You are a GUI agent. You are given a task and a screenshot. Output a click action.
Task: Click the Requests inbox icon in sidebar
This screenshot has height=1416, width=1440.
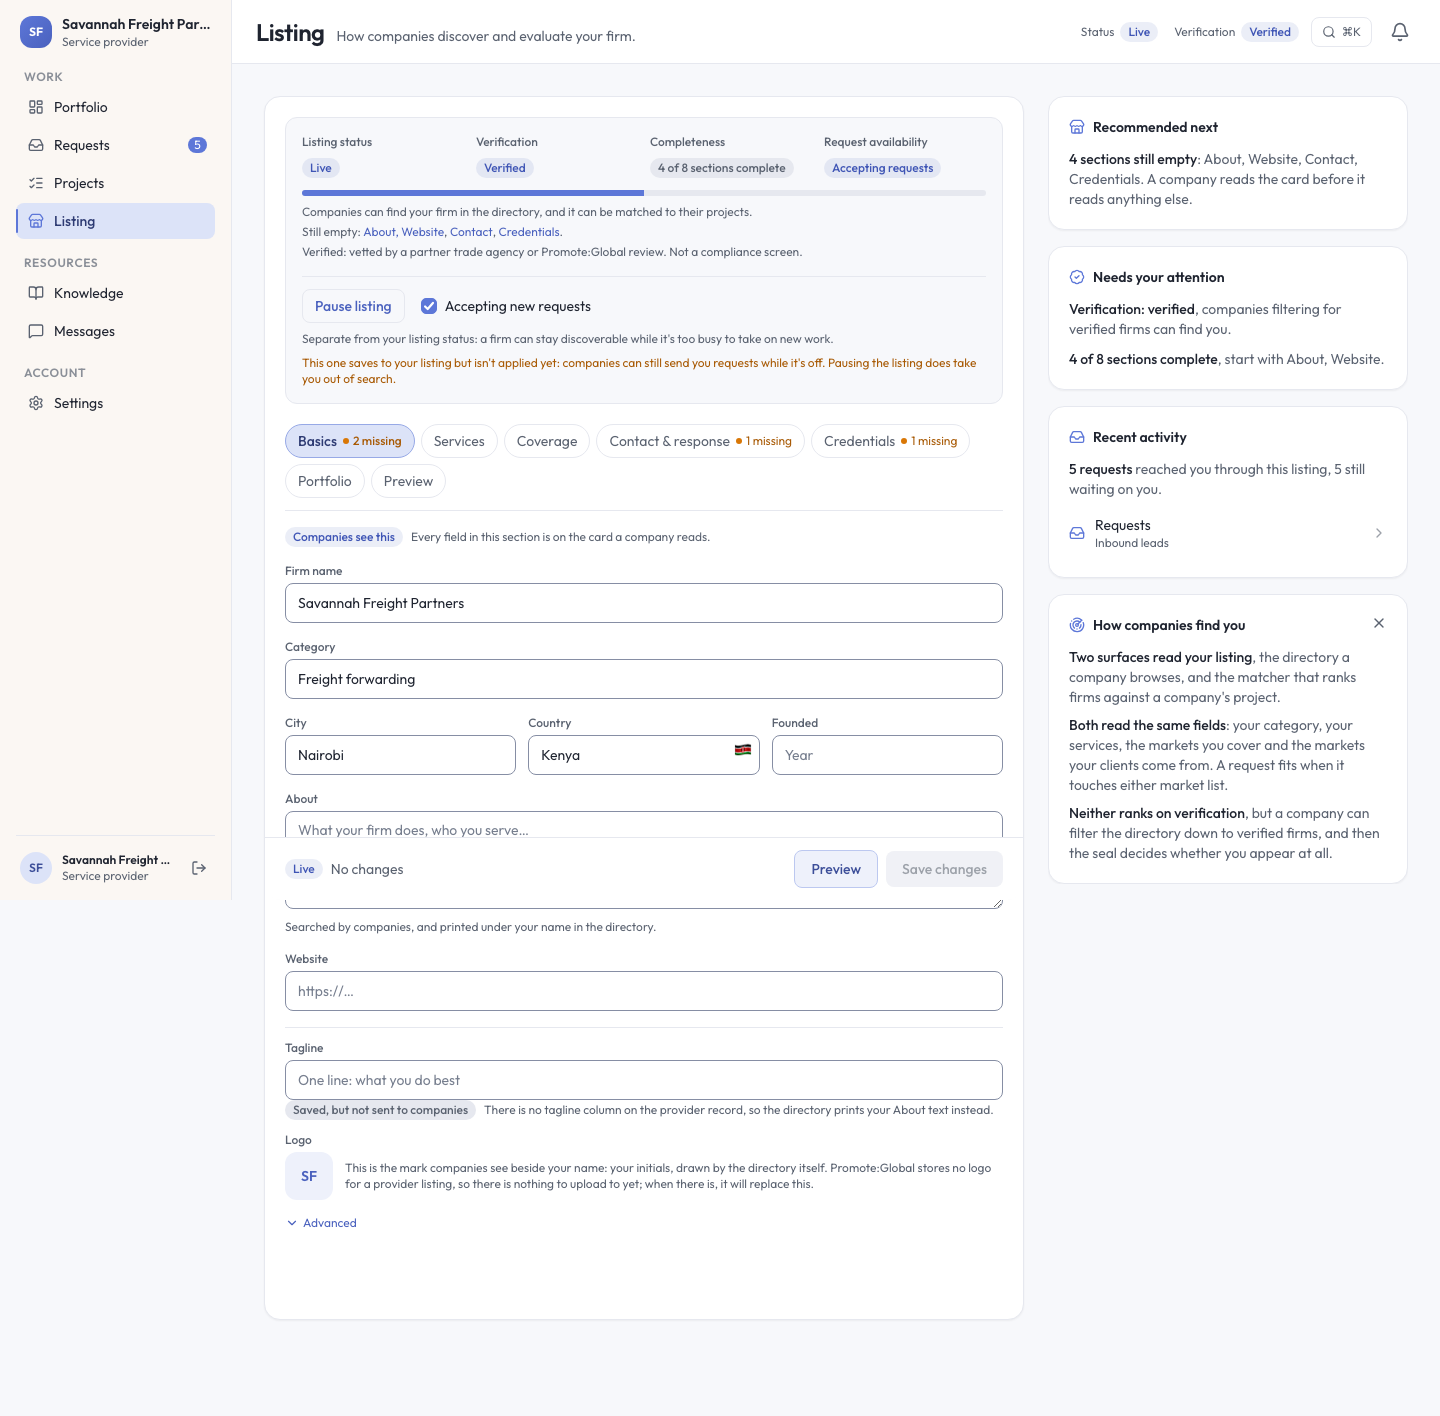(x=36, y=145)
